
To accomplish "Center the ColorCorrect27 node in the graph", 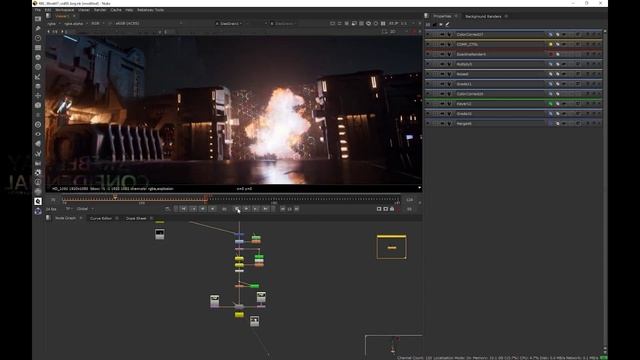I will (x=442, y=34).
